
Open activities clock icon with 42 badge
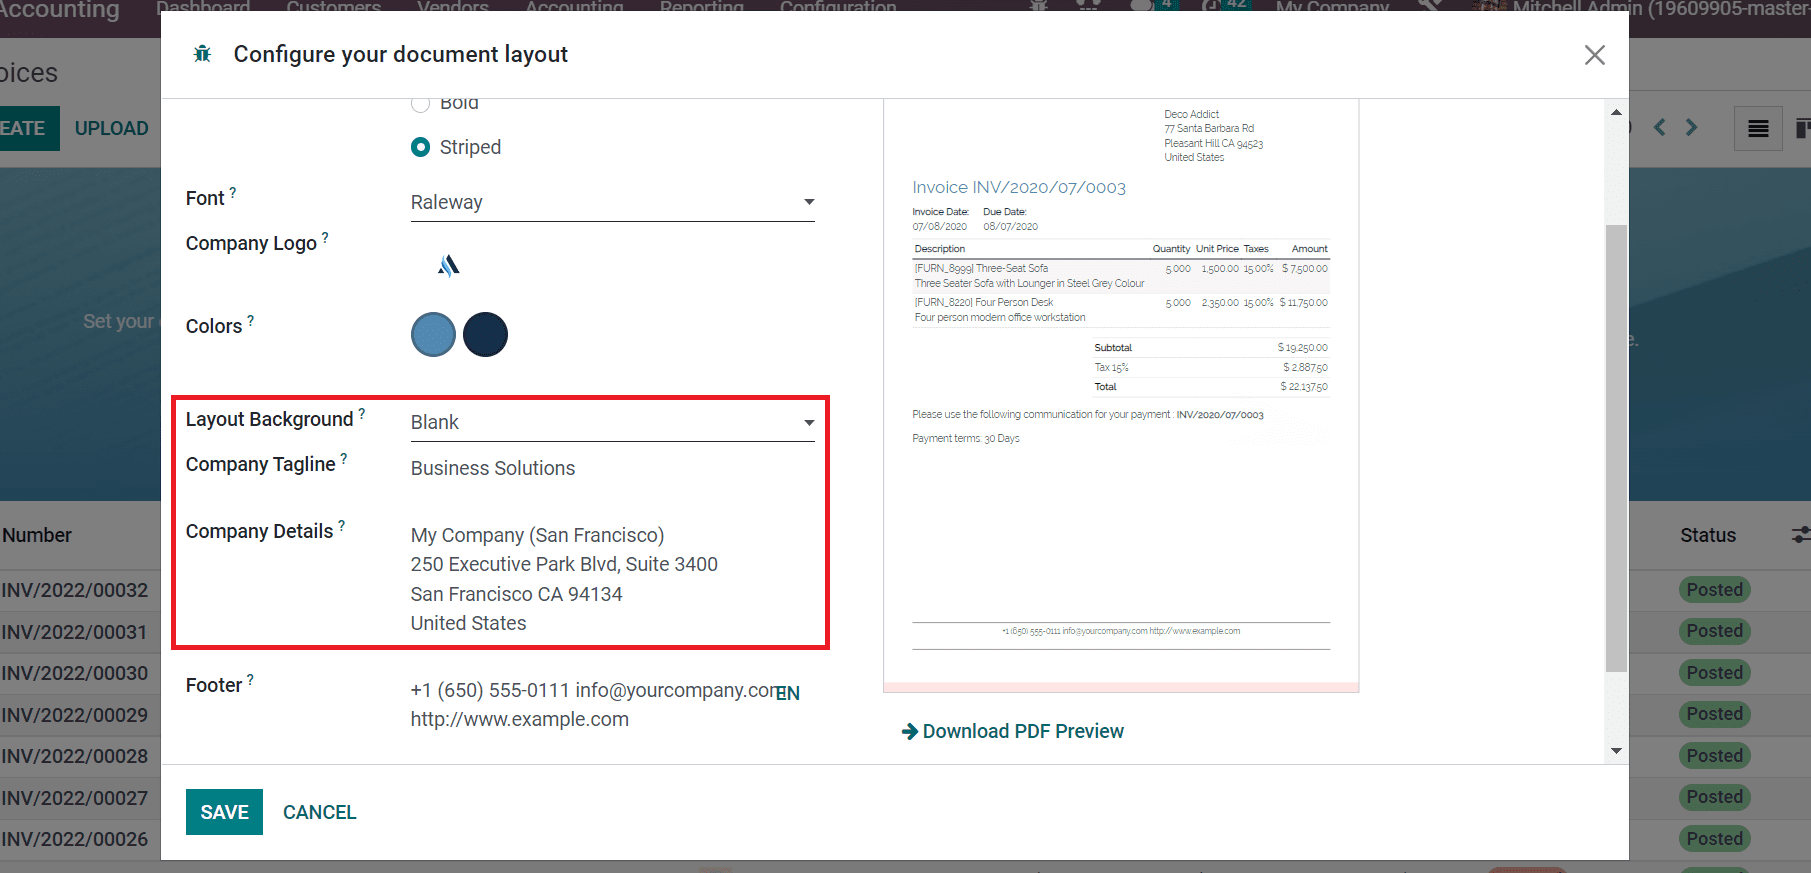coord(1226,5)
